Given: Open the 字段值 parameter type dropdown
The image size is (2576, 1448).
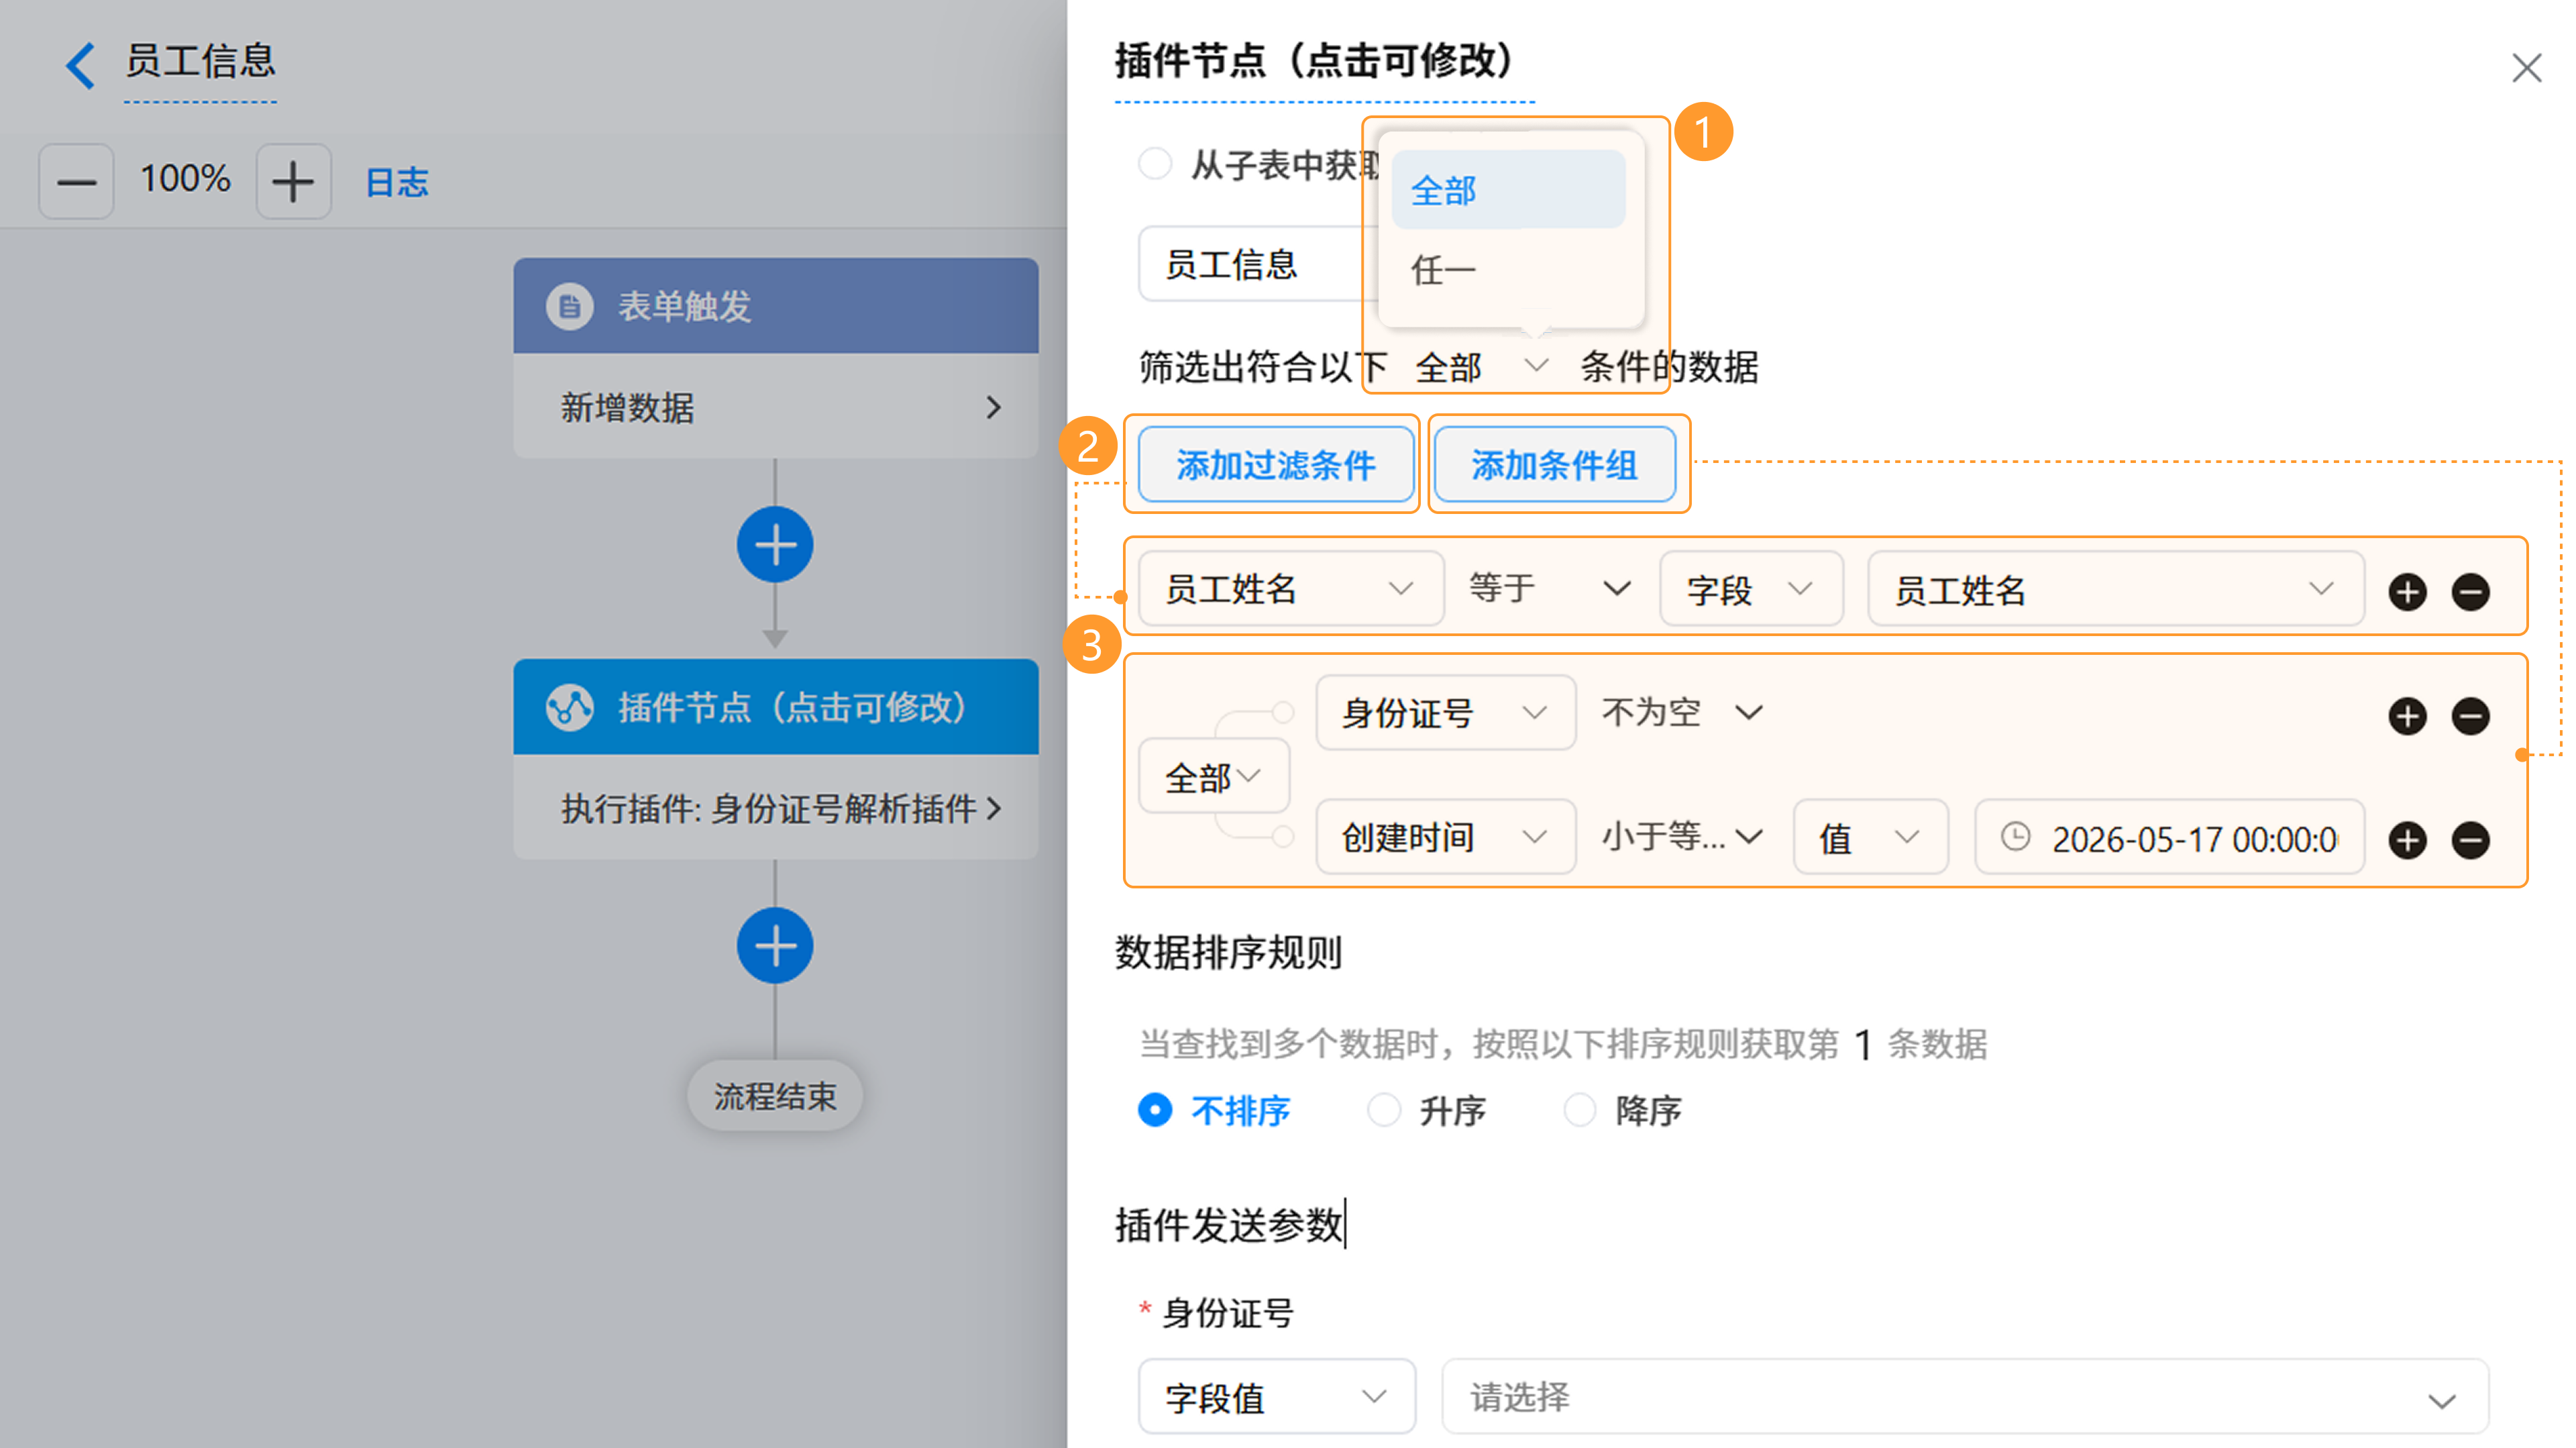Looking at the screenshot, I should click(x=1276, y=1397).
